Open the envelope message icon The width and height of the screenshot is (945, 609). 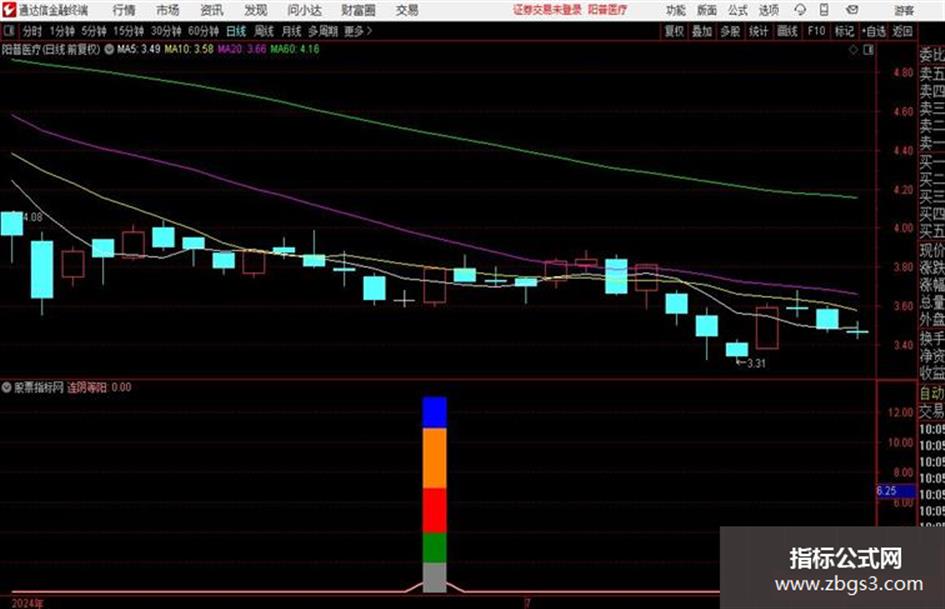click(x=852, y=10)
